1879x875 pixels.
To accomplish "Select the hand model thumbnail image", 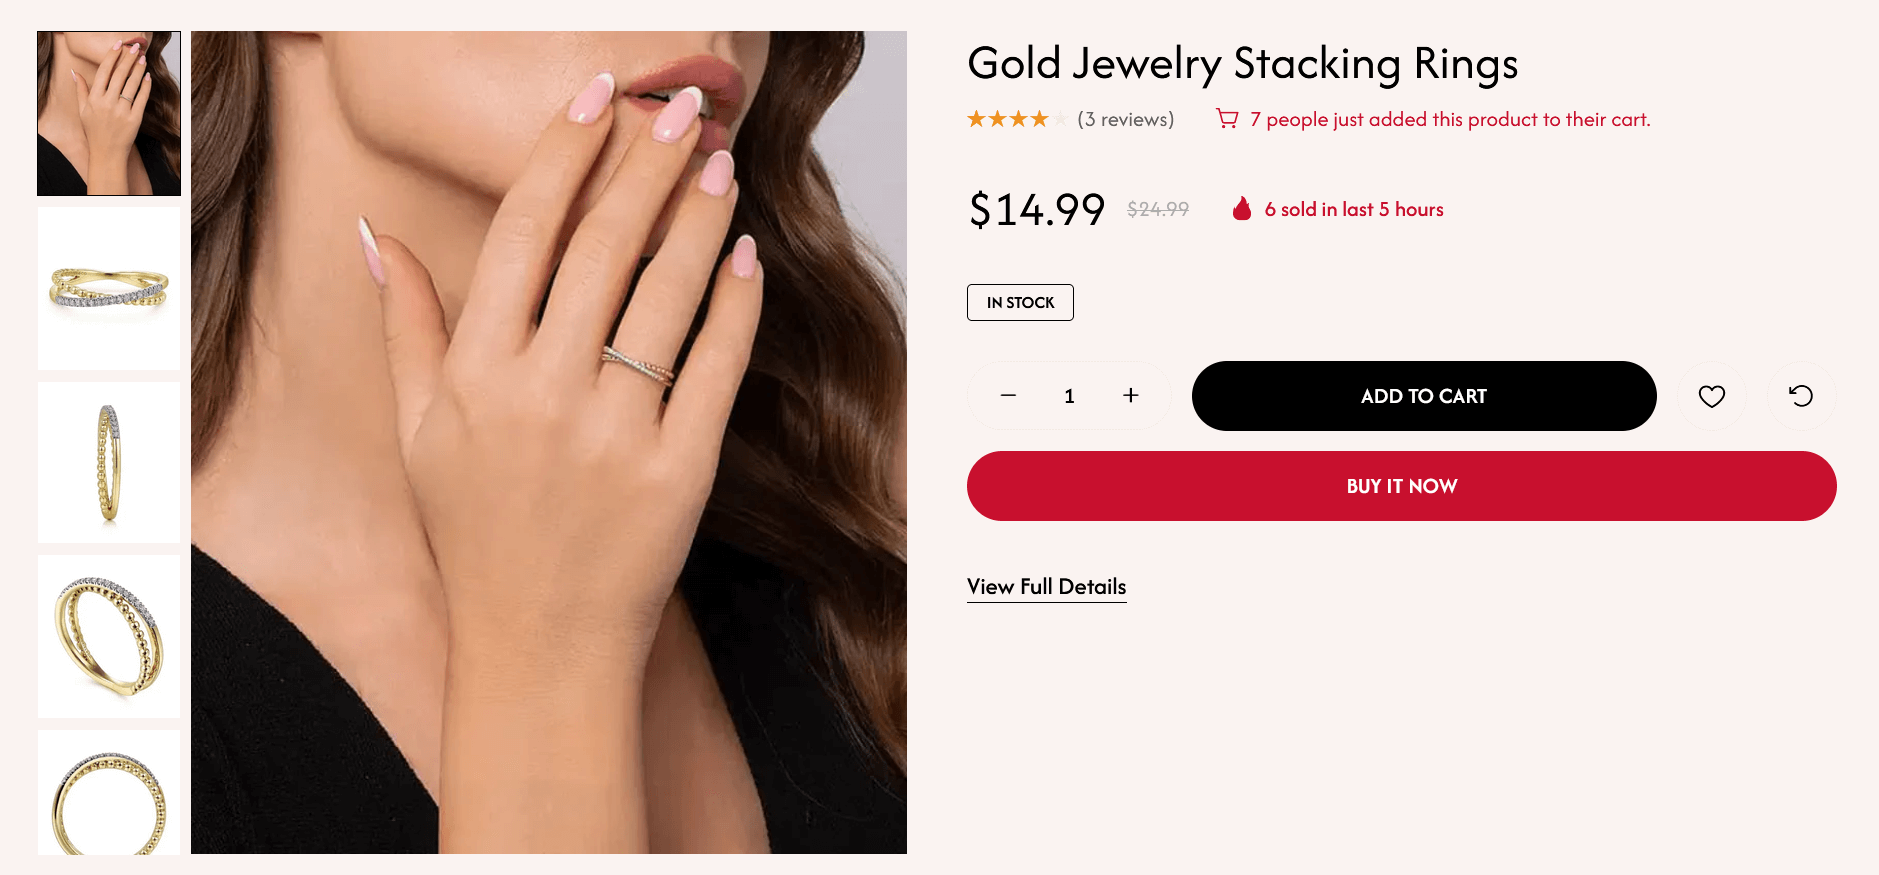I will click(109, 113).
